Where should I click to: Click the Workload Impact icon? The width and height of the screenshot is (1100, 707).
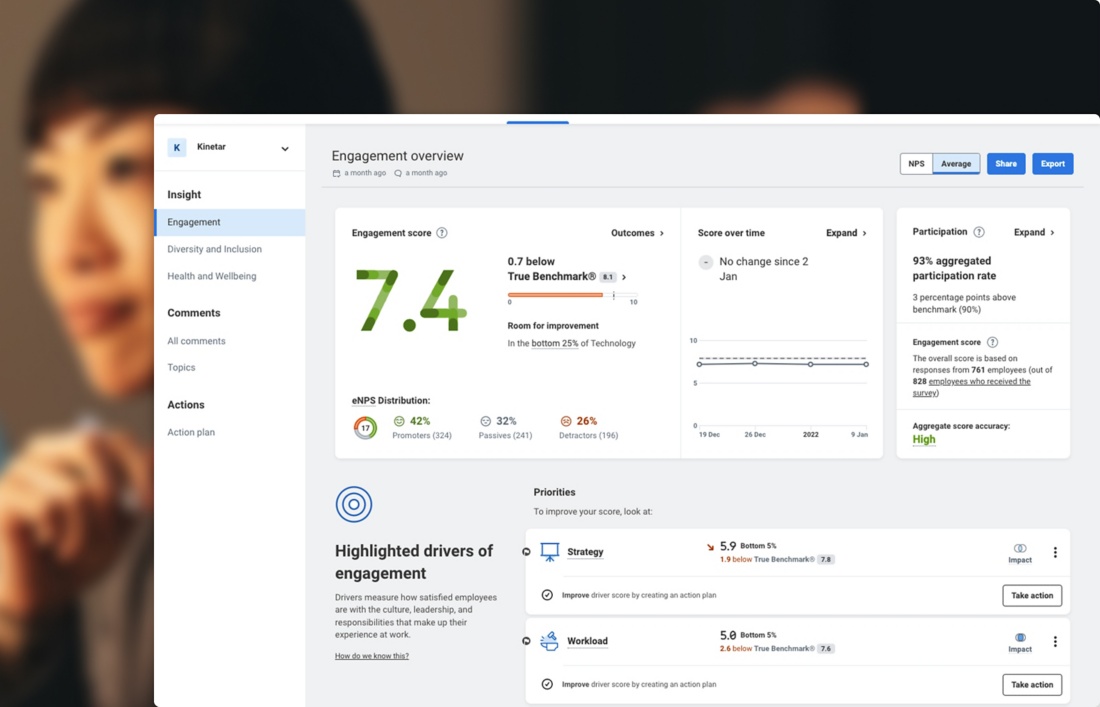coord(1020,638)
